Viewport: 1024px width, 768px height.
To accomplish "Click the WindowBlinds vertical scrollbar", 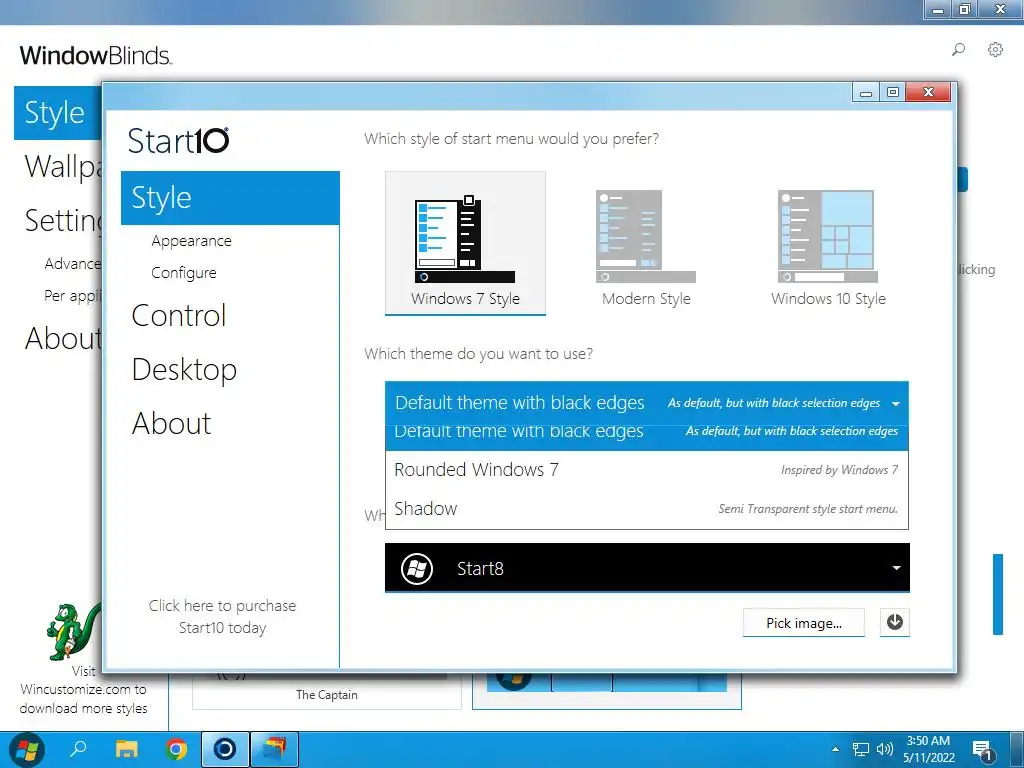I will pos(997,594).
